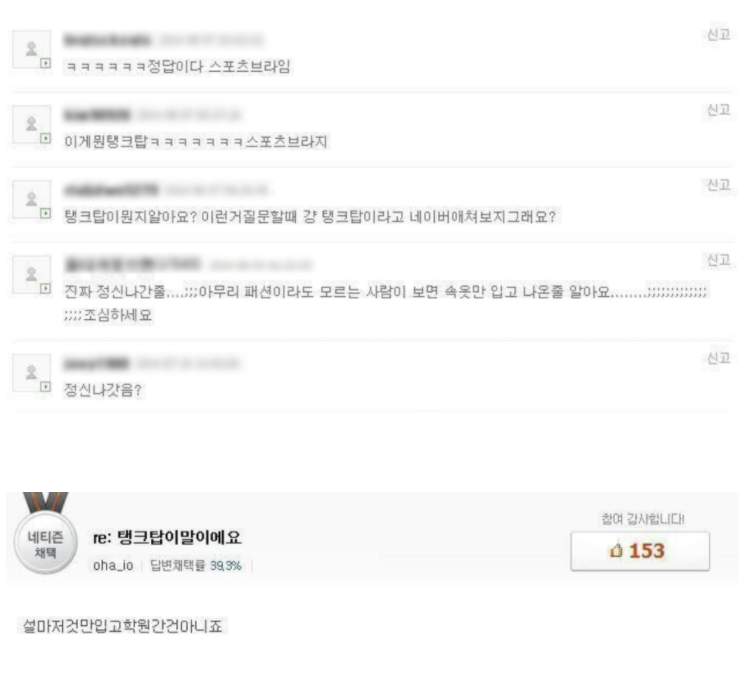Expand the green arrow on the 탱크탑이뭔지알아요 comment
Viewport: 742px width, 684px height.
(45, 213)
